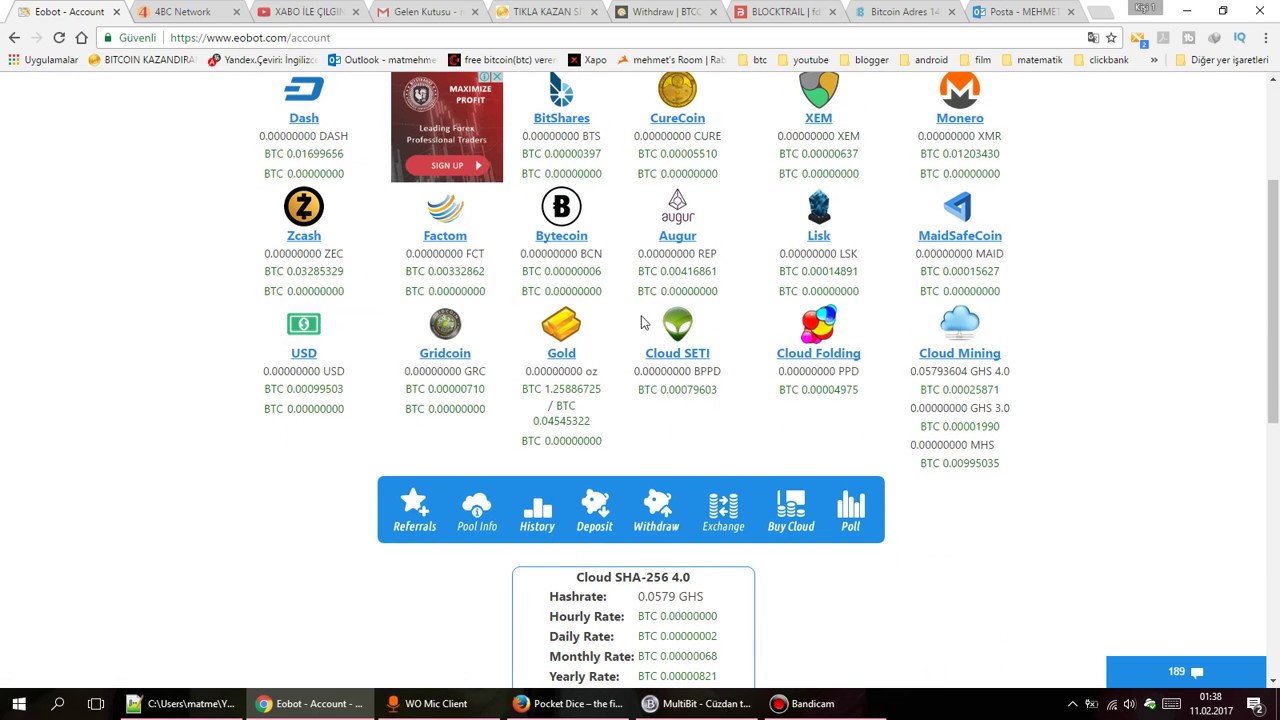Open Referrals from the blue toolbar

[415, 510]
